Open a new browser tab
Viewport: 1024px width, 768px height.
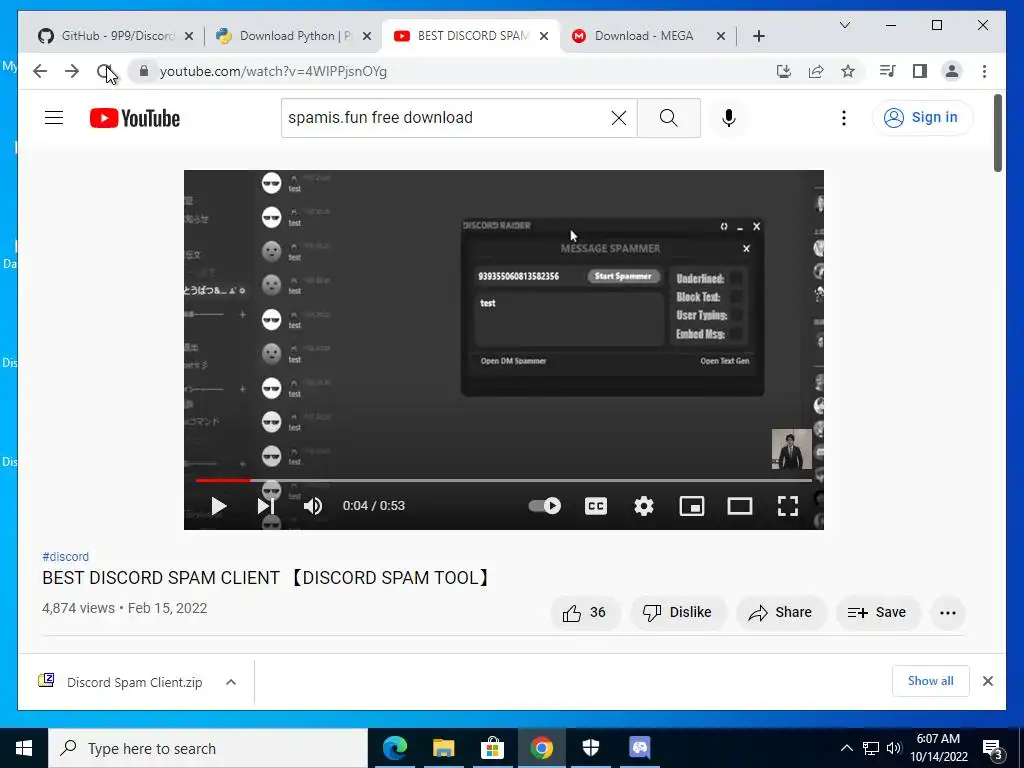pos(758,36)
